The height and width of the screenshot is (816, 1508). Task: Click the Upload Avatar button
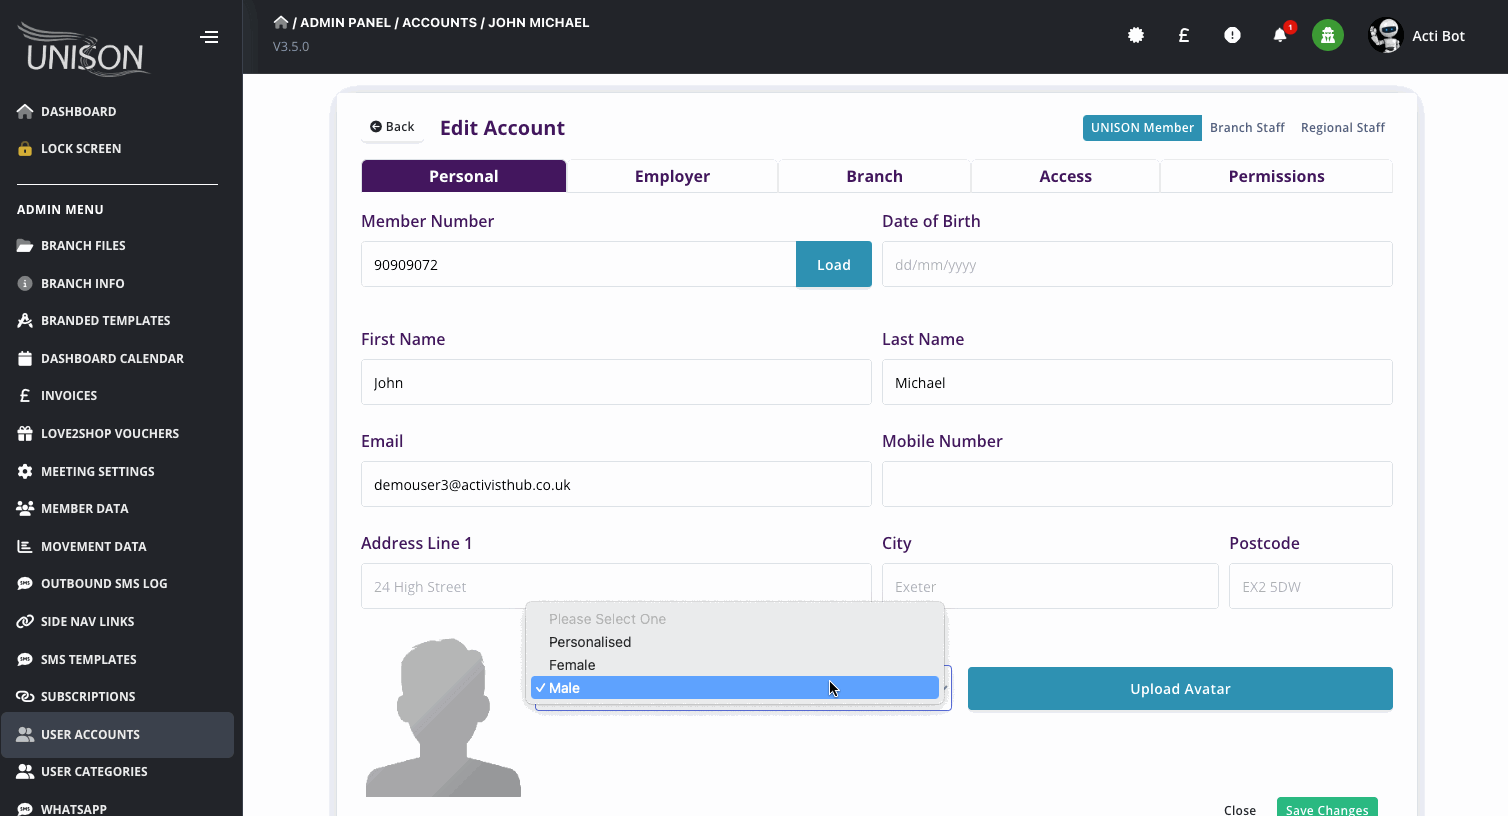(1180, 689)
